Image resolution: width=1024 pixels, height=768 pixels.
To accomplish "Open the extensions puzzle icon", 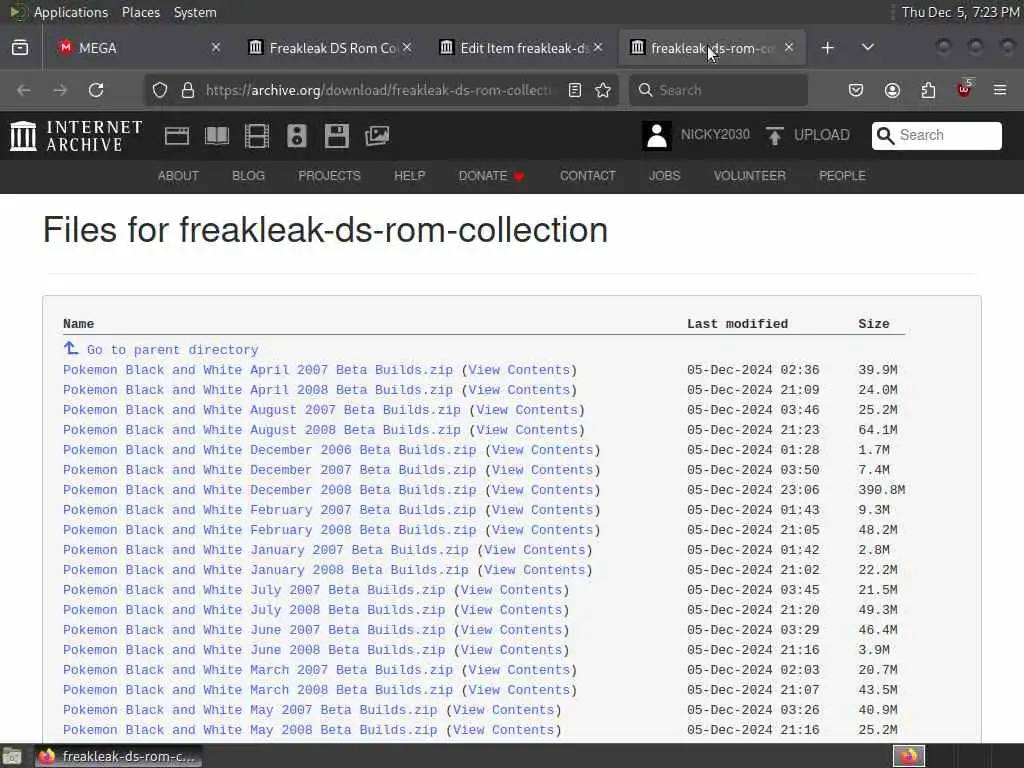I will 928,89.
